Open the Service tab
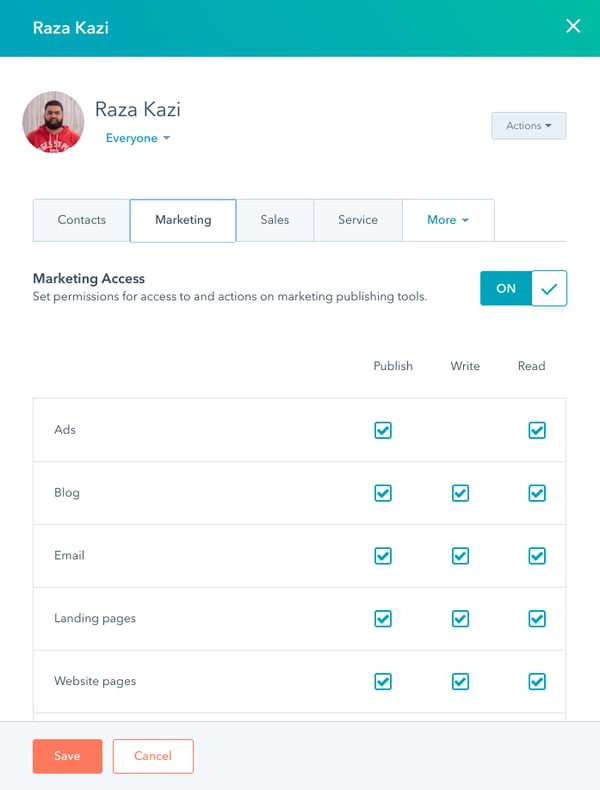This screenshot has height=790, width=600. pyautogui.click(x=357, y=220)
